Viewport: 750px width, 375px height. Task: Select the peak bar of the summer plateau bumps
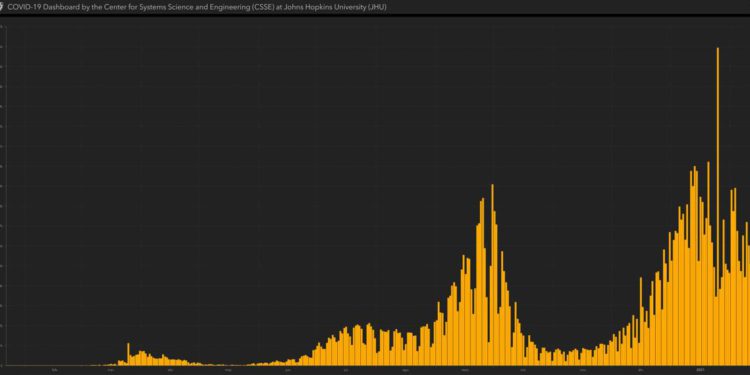[368, 344]
